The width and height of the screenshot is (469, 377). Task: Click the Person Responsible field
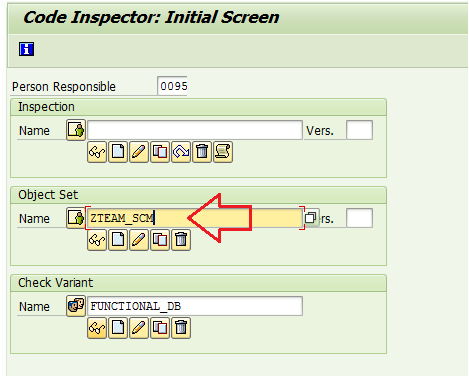[x=172, y=86]
